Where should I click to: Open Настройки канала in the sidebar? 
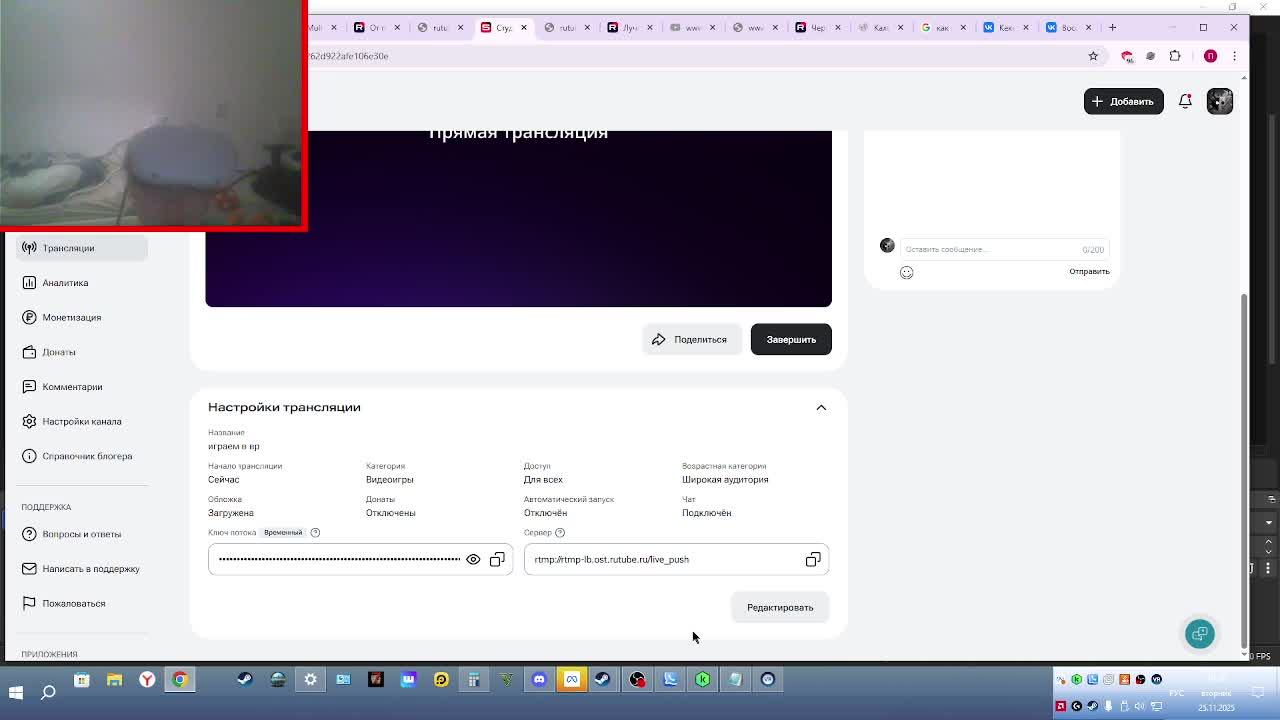pos(82,421)
